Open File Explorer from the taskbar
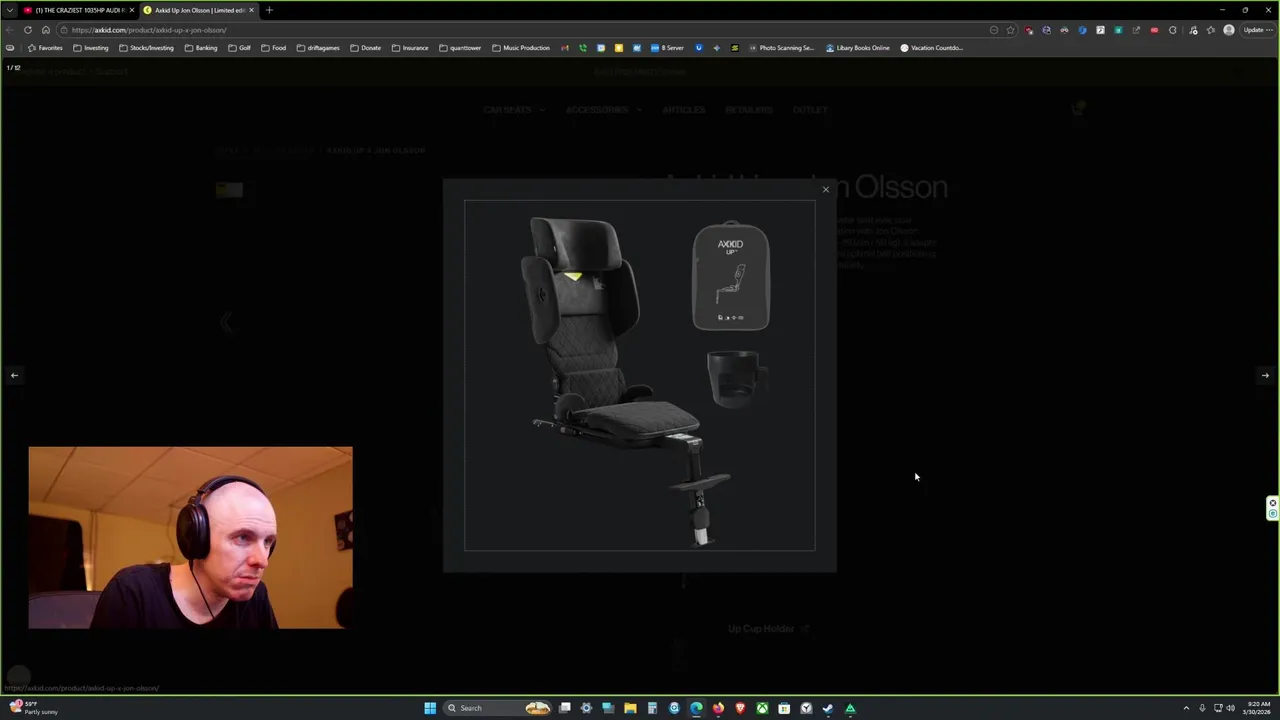1280x720 pixels. (x=630, y=708)
